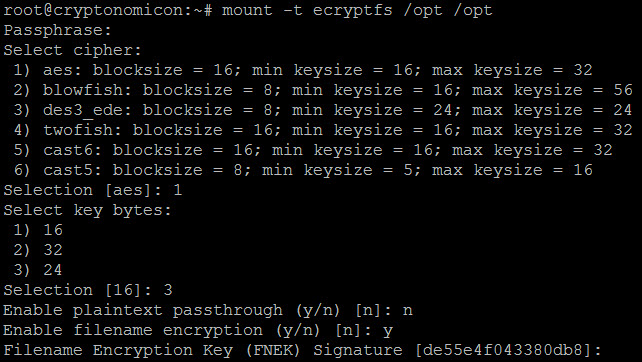Select the cast6 cipher option line
This screenshot has height=362, width=642.
click(313, 150)
